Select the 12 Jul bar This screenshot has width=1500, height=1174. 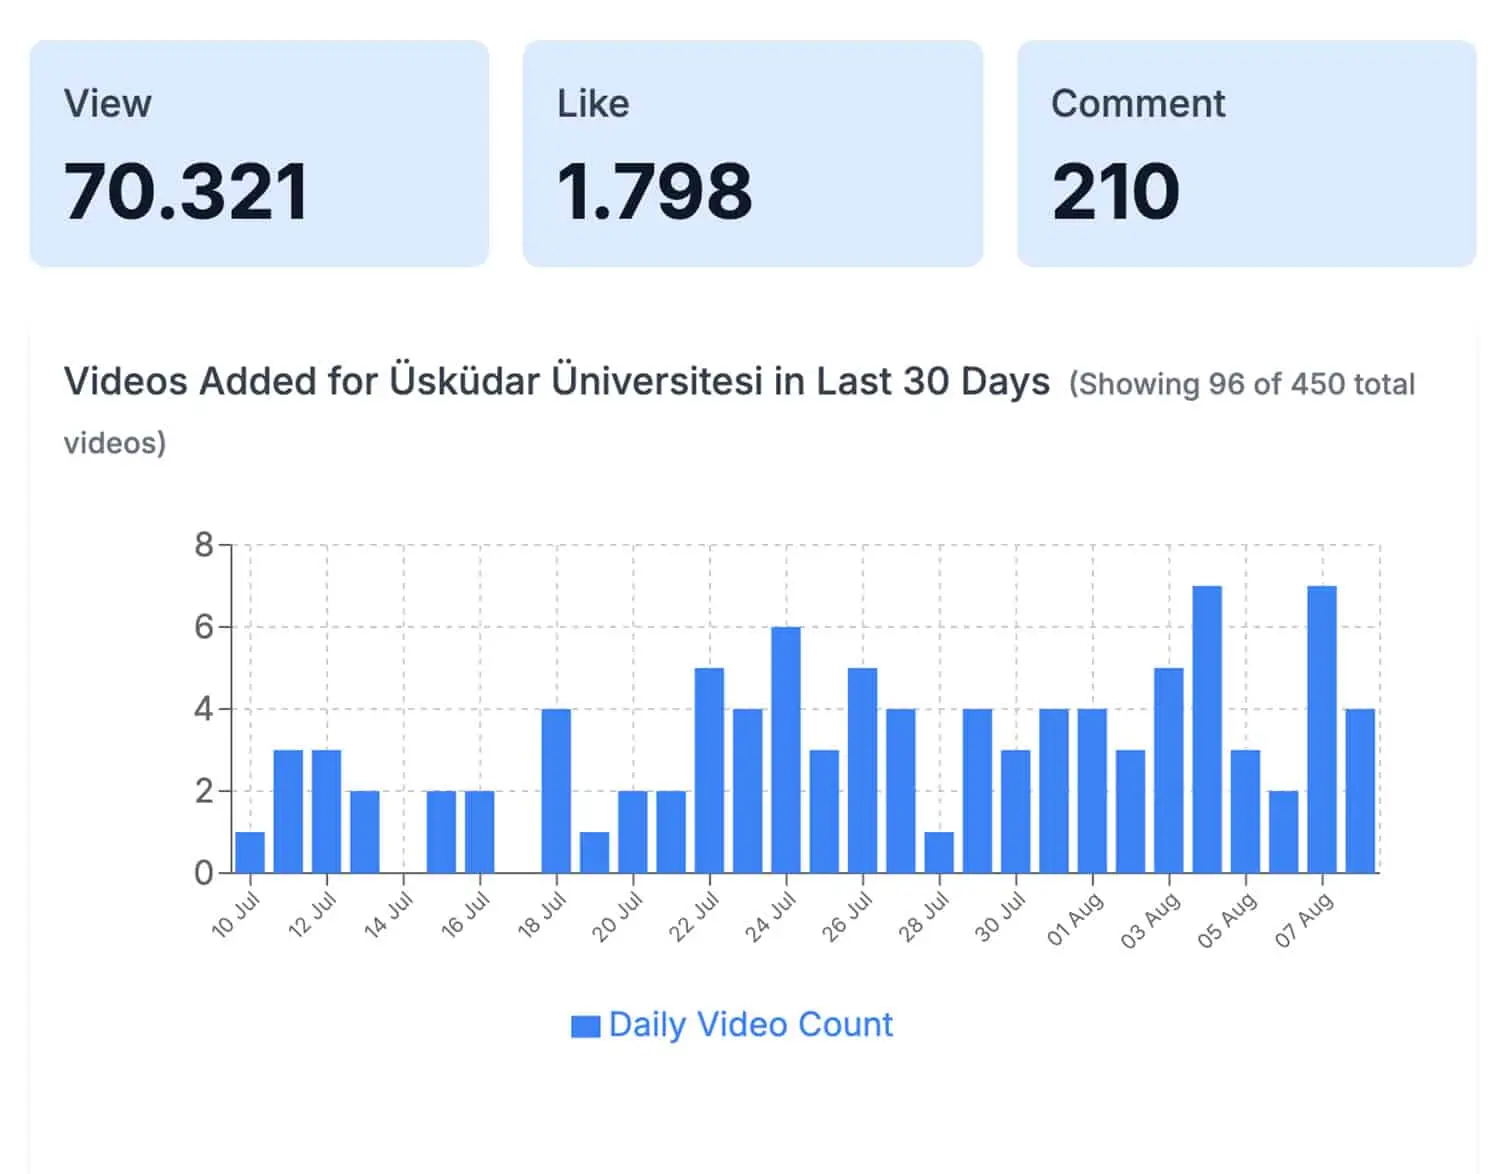point(326,811)
